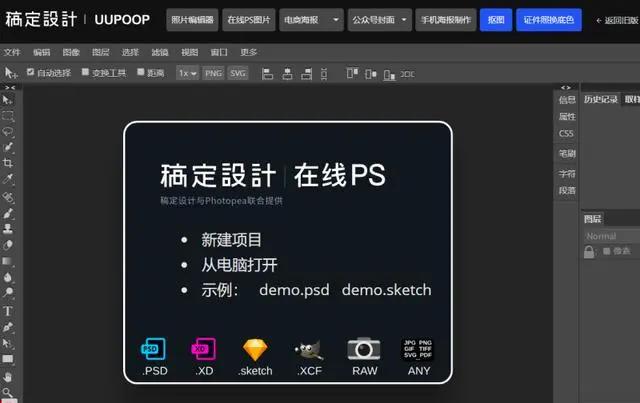Click the .PSD file format icon
Viewport: 640px width, 403px height.
tap(153, 349)
